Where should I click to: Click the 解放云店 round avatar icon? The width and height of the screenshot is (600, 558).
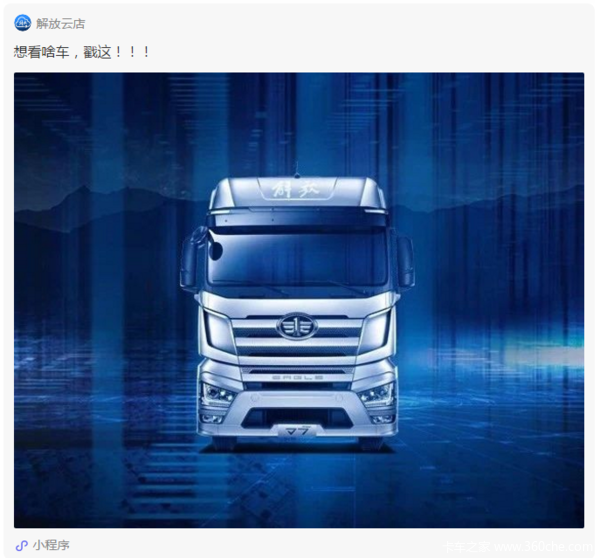(x=23, y=23)
